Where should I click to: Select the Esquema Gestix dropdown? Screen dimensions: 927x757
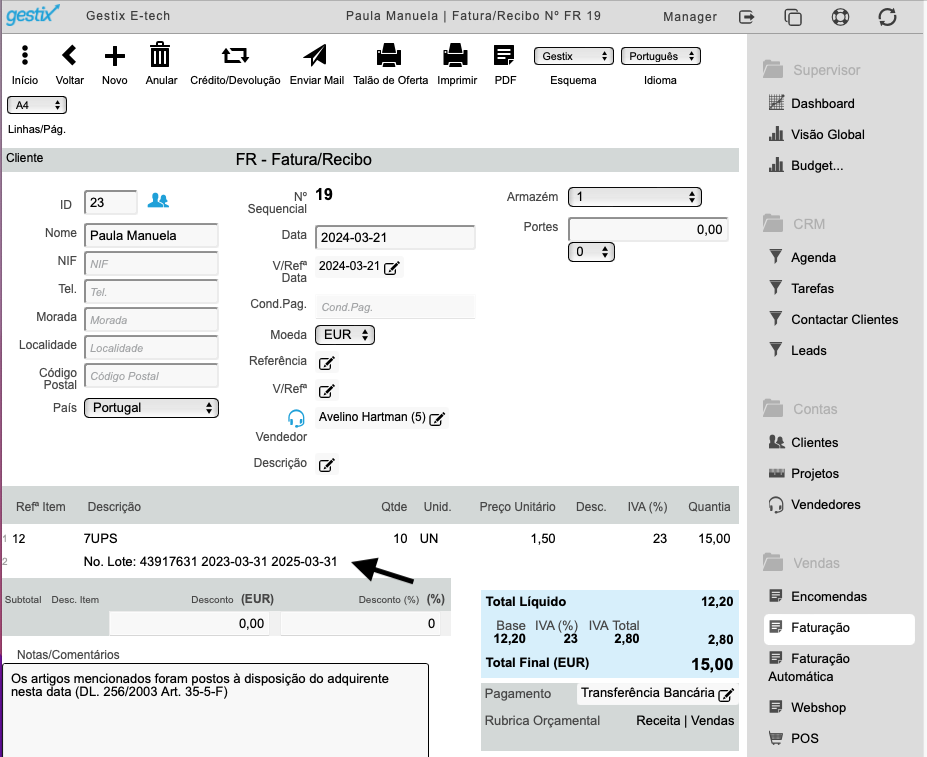[x=573, y=56]
